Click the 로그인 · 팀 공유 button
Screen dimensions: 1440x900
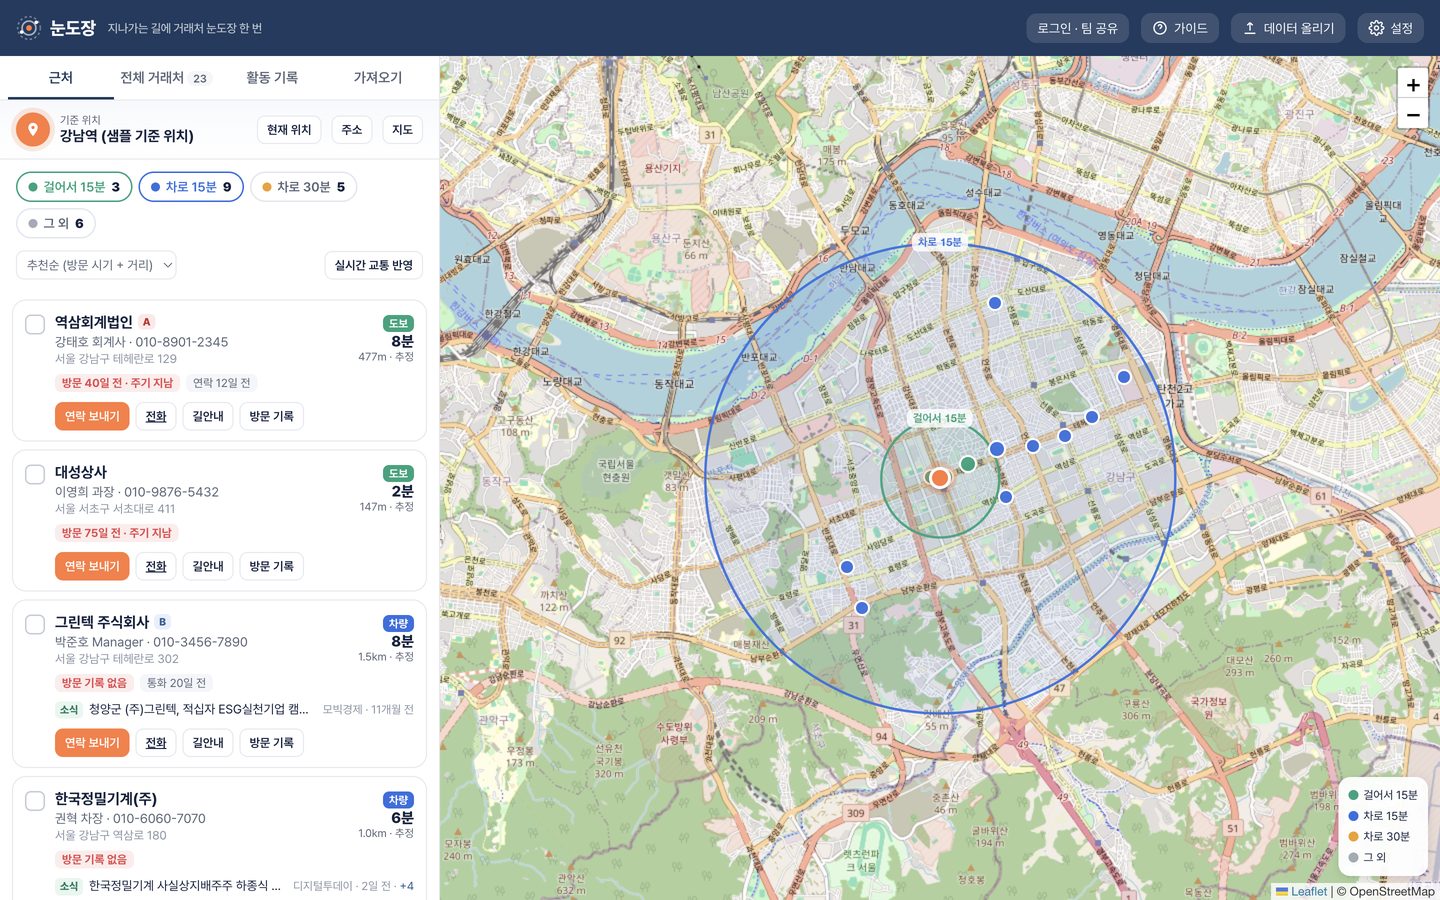point(1077,28)
